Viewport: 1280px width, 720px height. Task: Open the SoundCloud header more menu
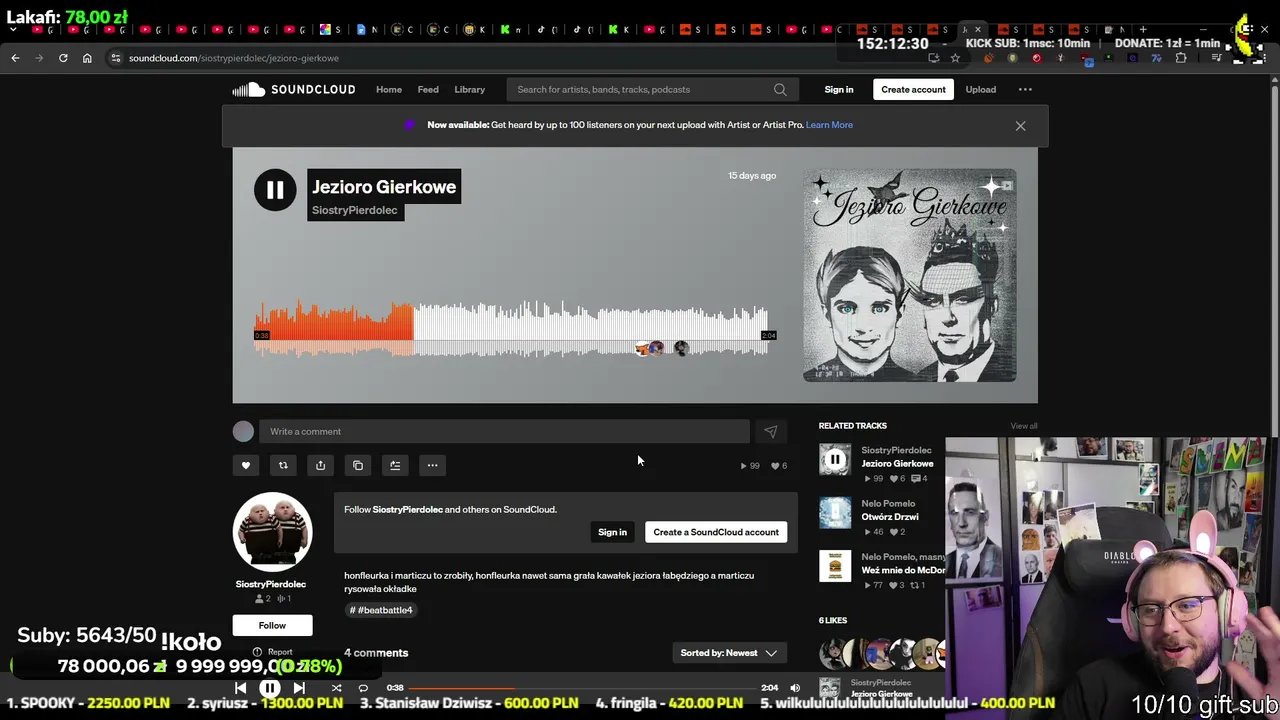[x=1025, y=90]
